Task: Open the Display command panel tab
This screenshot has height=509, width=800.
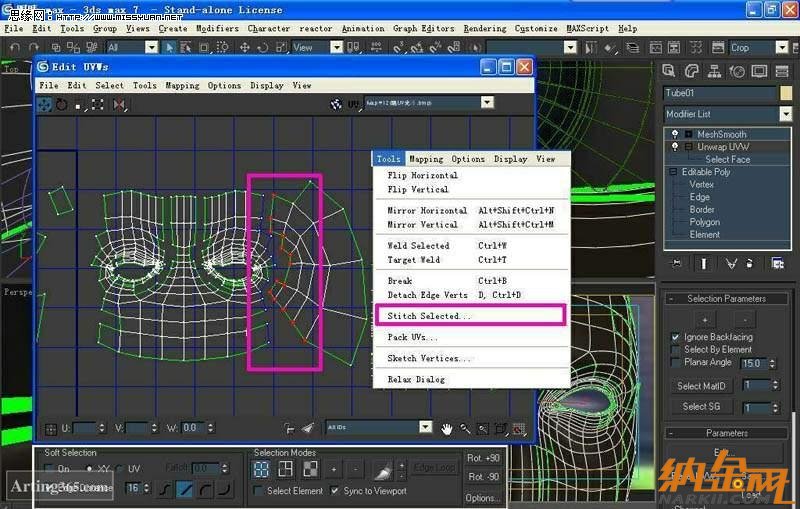Action: (x=759, y=71)
